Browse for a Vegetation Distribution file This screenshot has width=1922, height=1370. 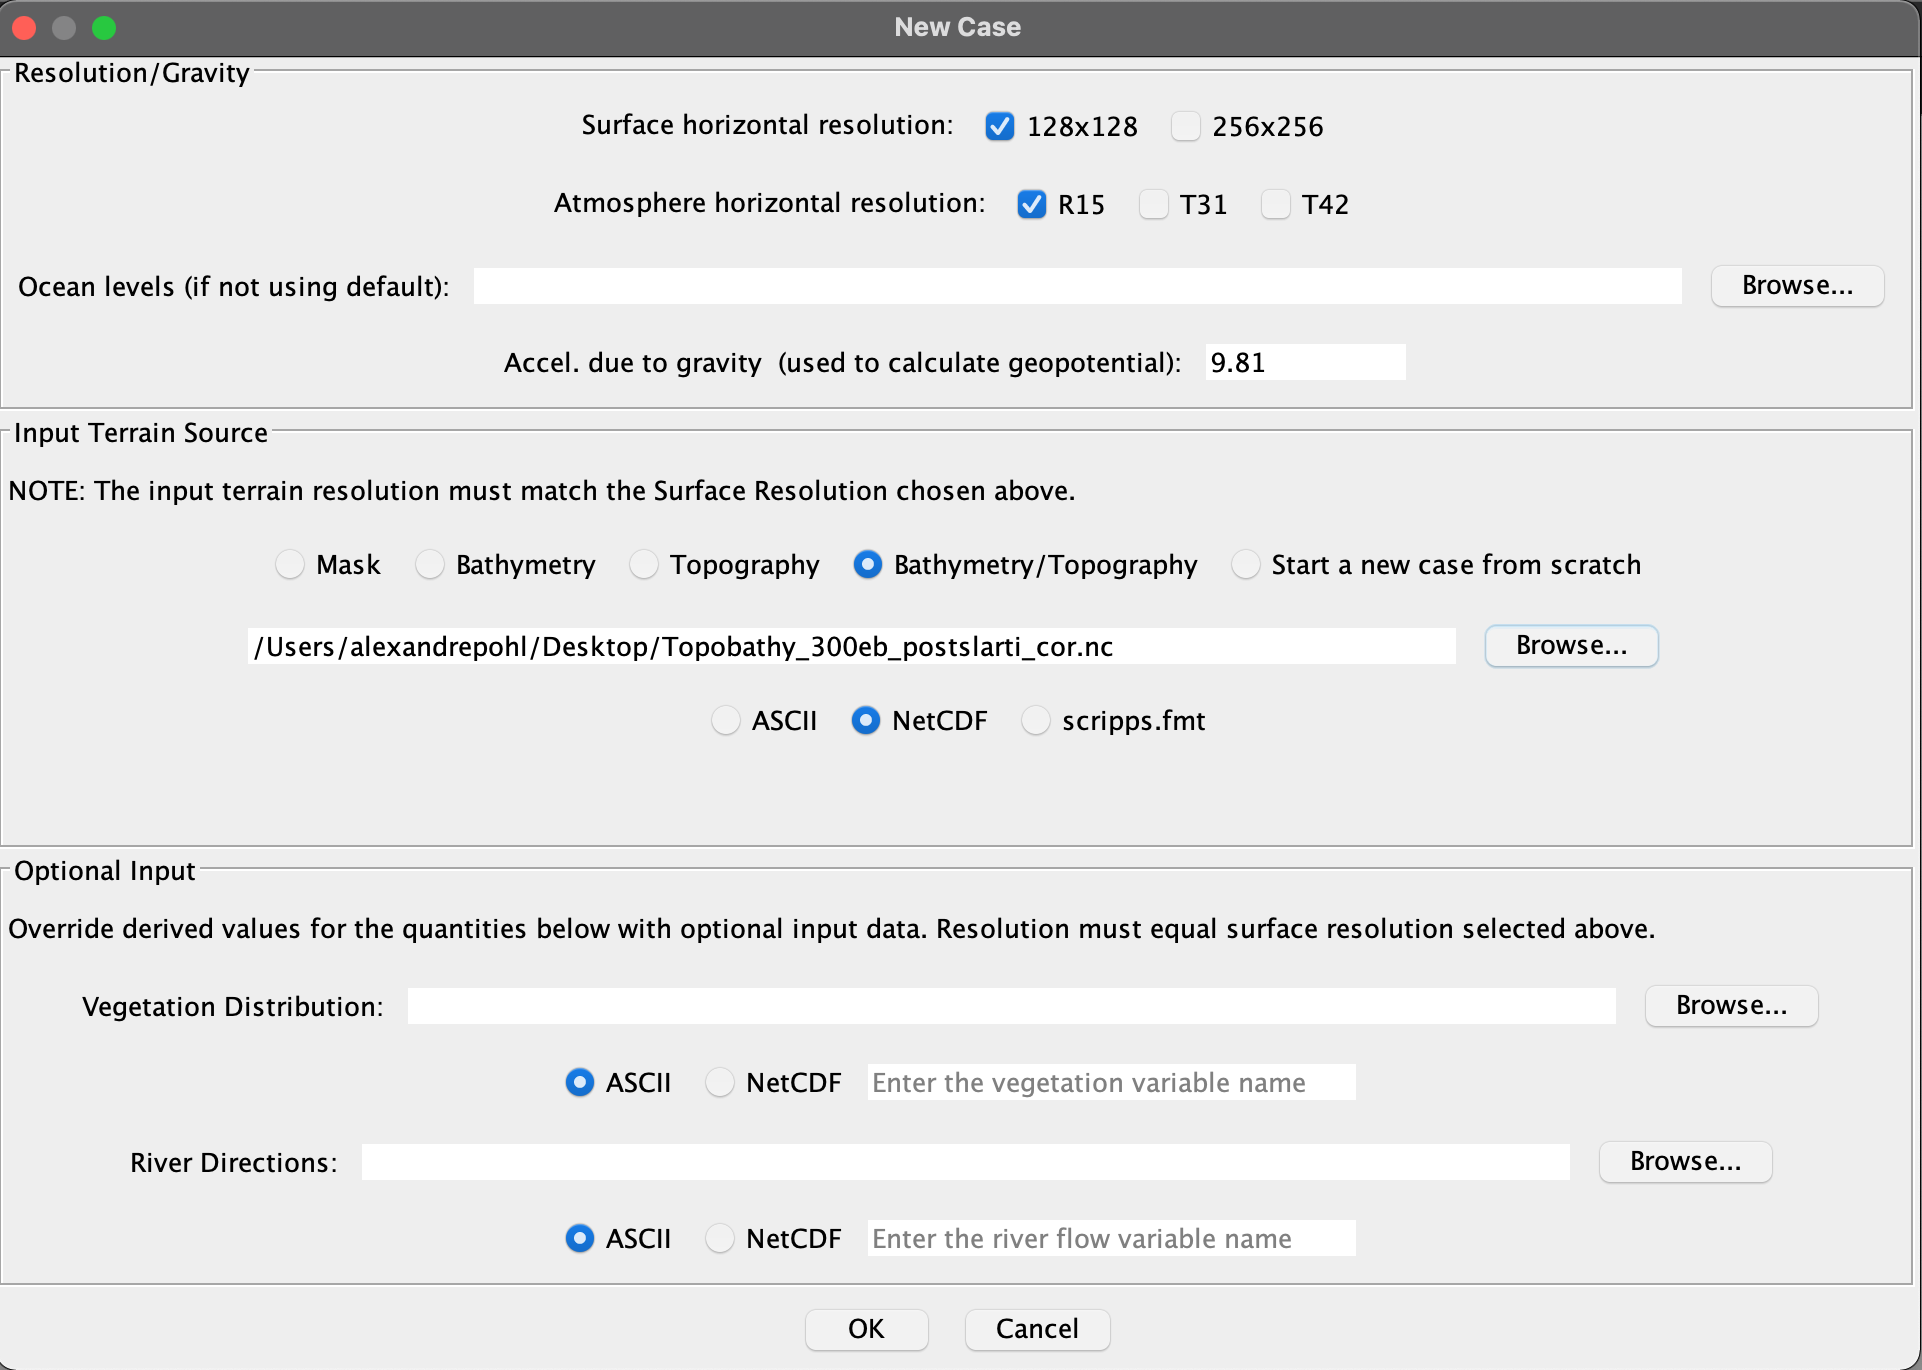[x=1731, y=1006]
